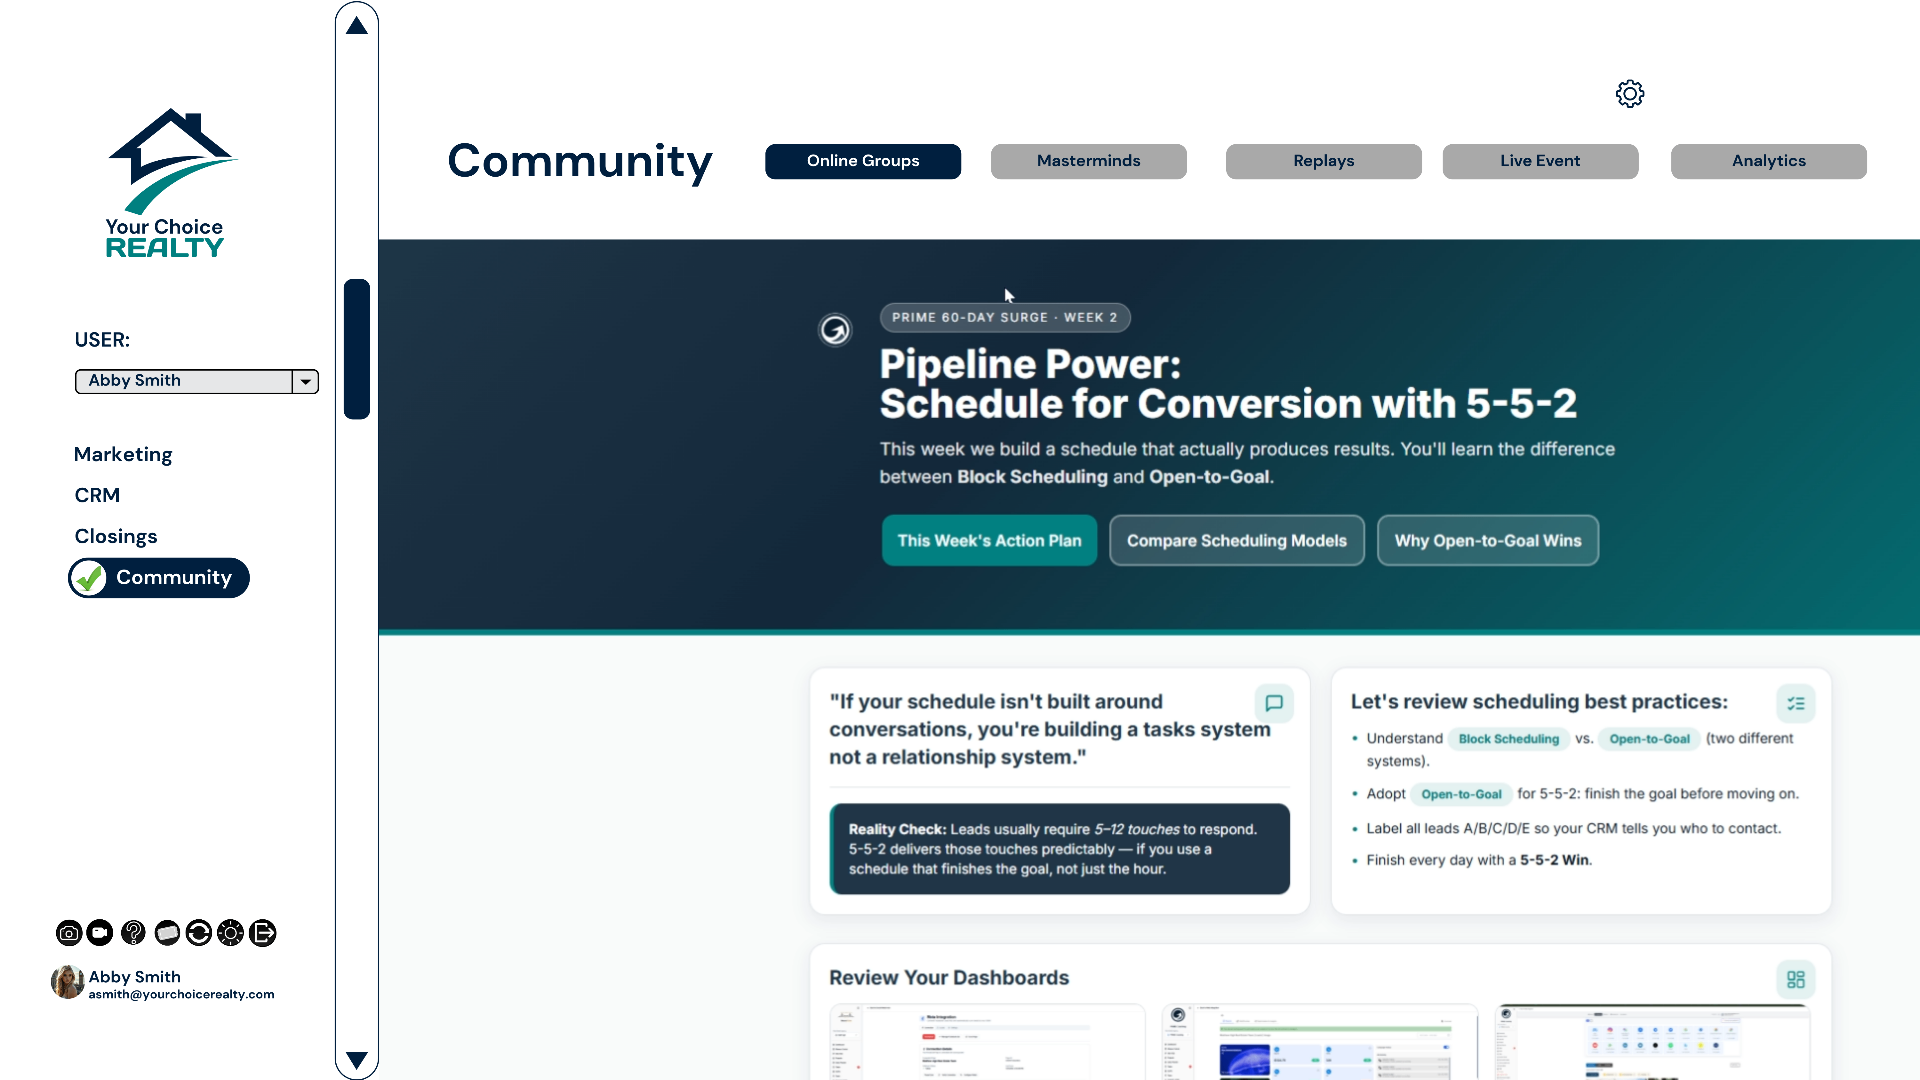Click the ticket-shaped icon in the sidebar
This screenshot has height=1080, width=1920.
(x=167, y=933)
